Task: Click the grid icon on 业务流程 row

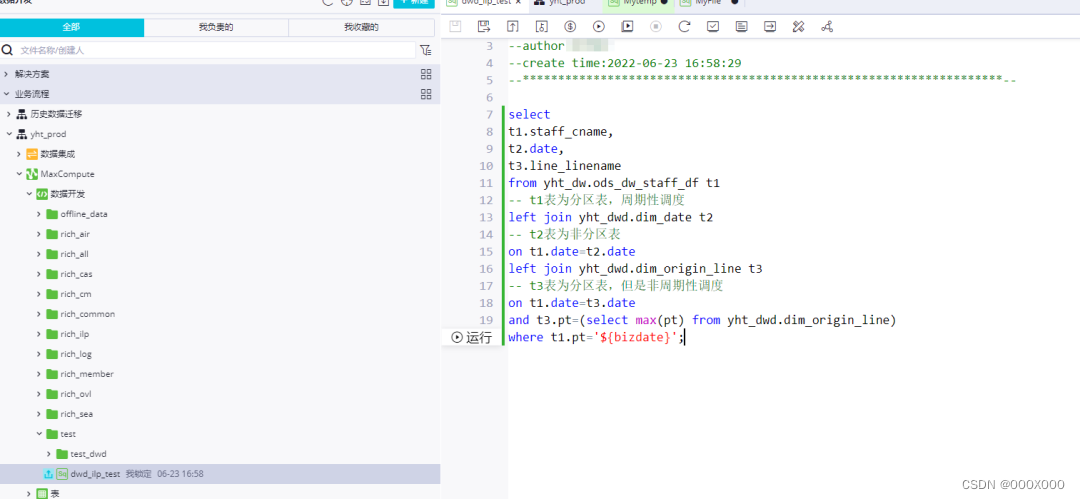Action: pyautogui.click(x=426, y=94)
